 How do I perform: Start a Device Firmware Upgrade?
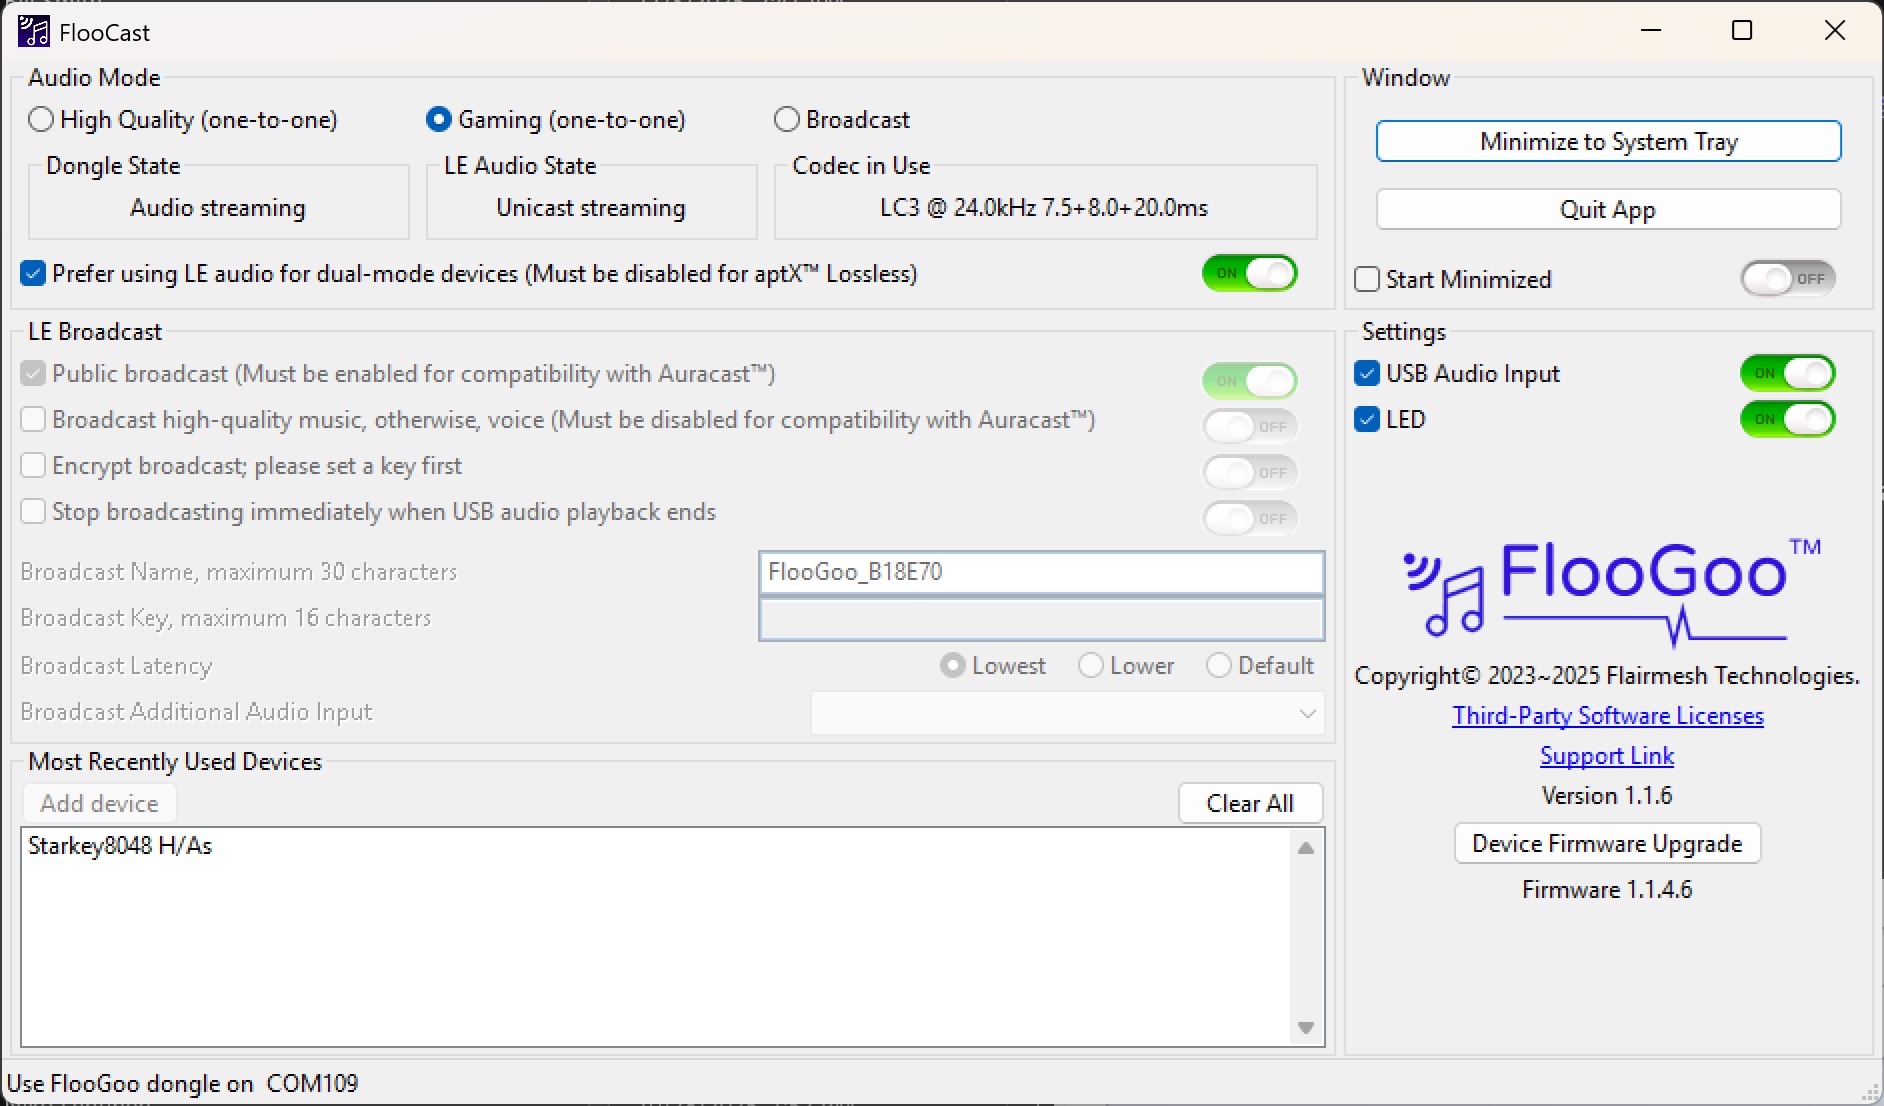1606,843
